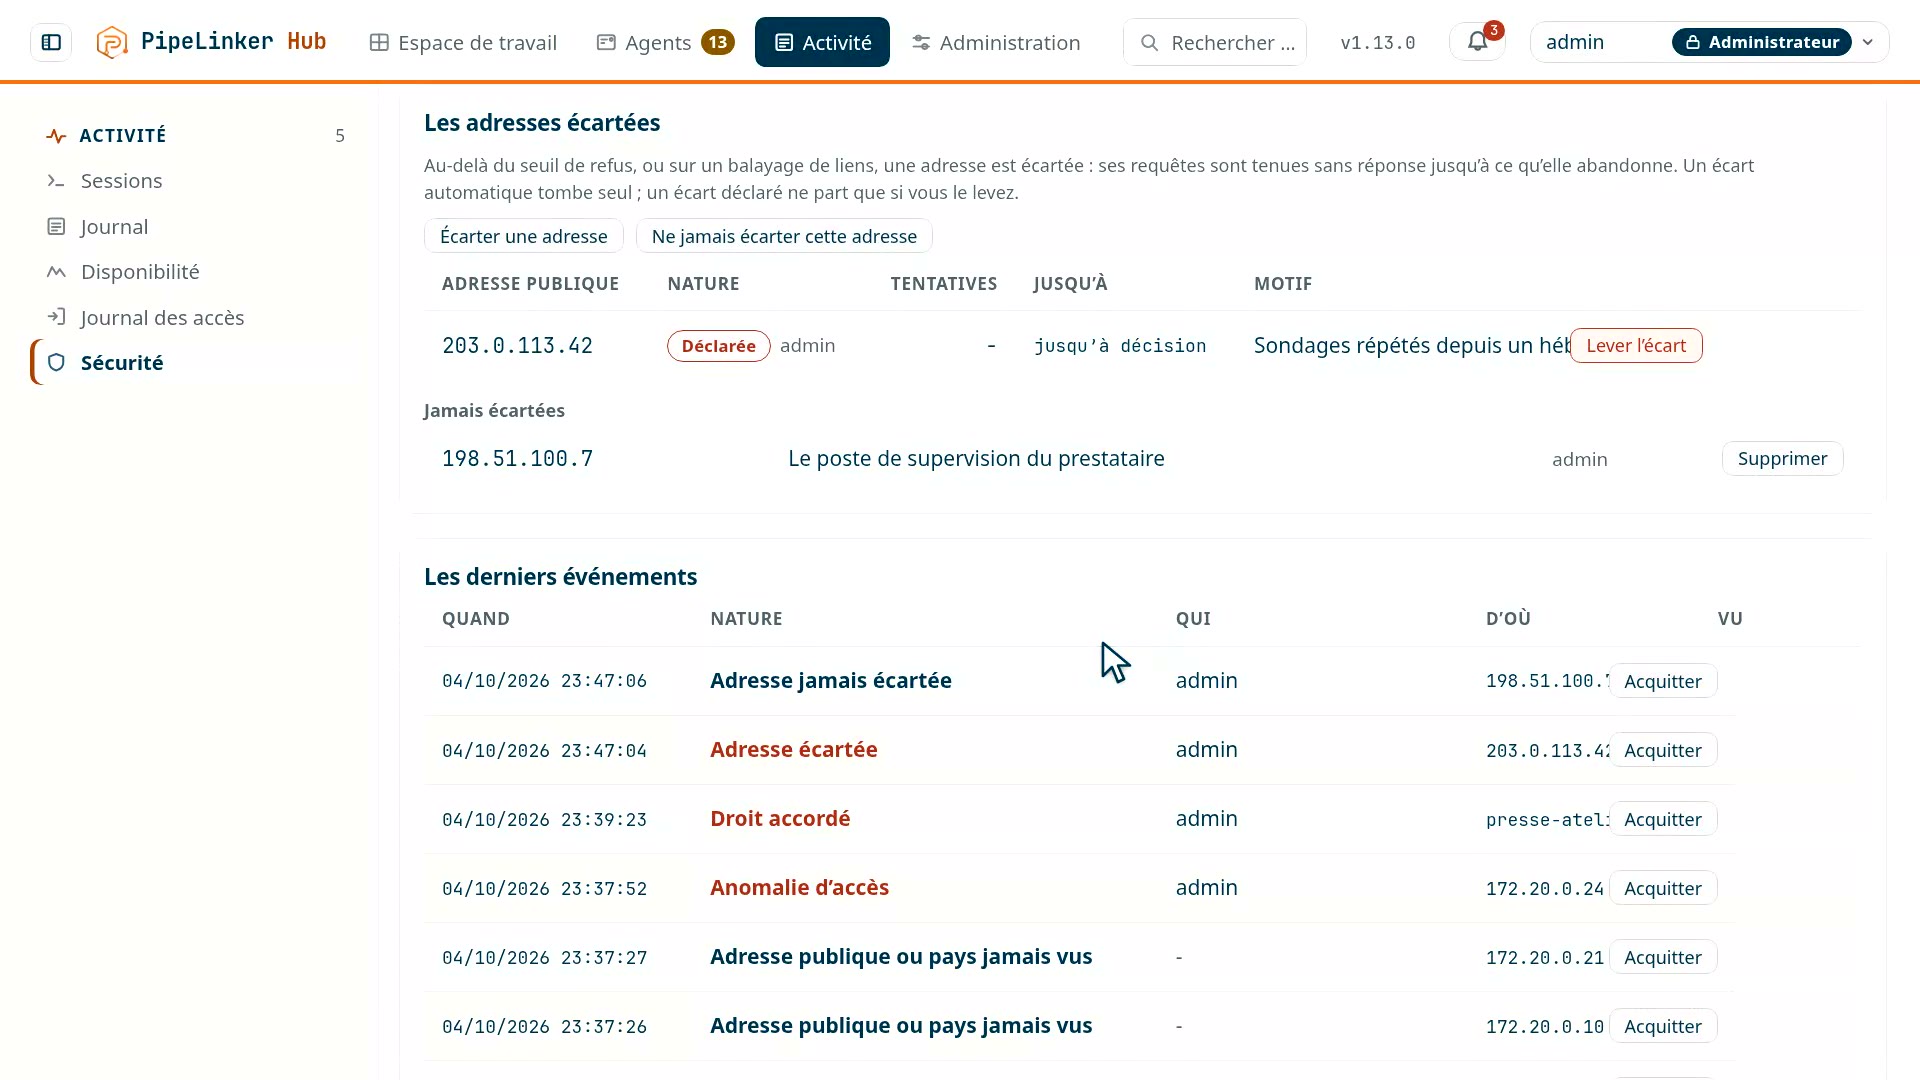This screenshot has height=1080, width=1920.
Task: Click the Journal des accès login icon
Action: click(56, 317)
